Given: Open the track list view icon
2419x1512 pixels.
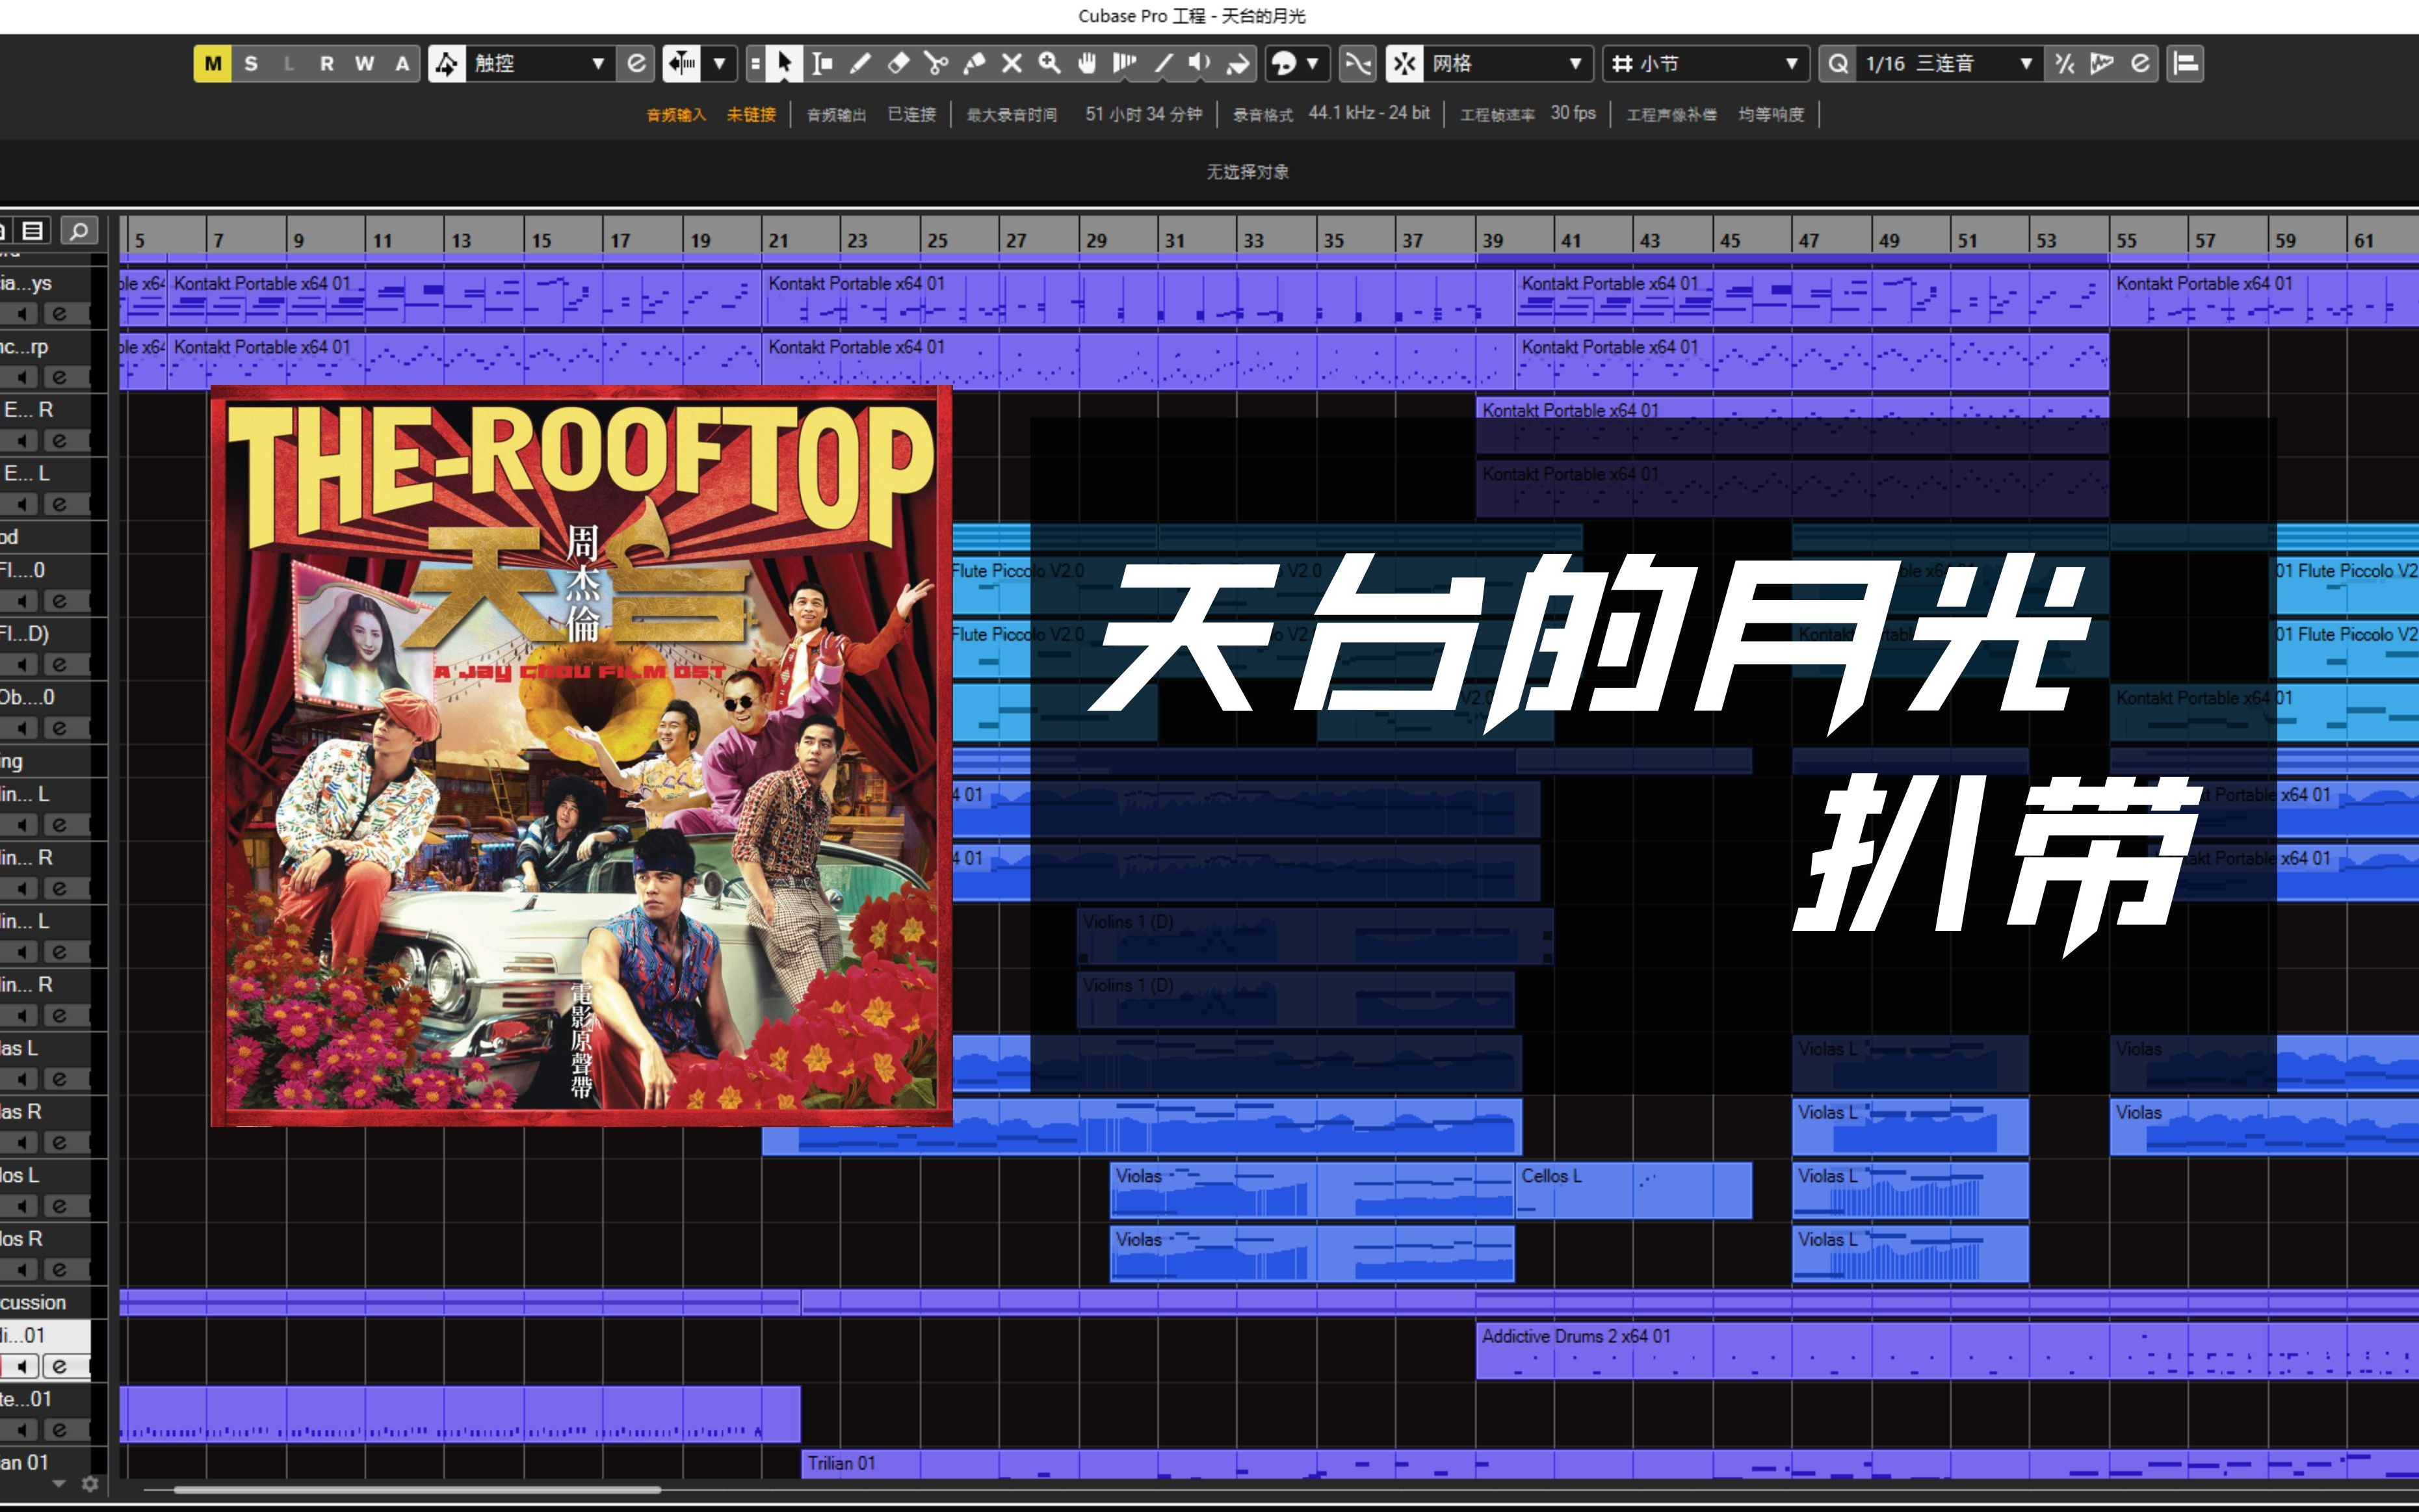Looking at the screenshot, I should coord(33,231).
